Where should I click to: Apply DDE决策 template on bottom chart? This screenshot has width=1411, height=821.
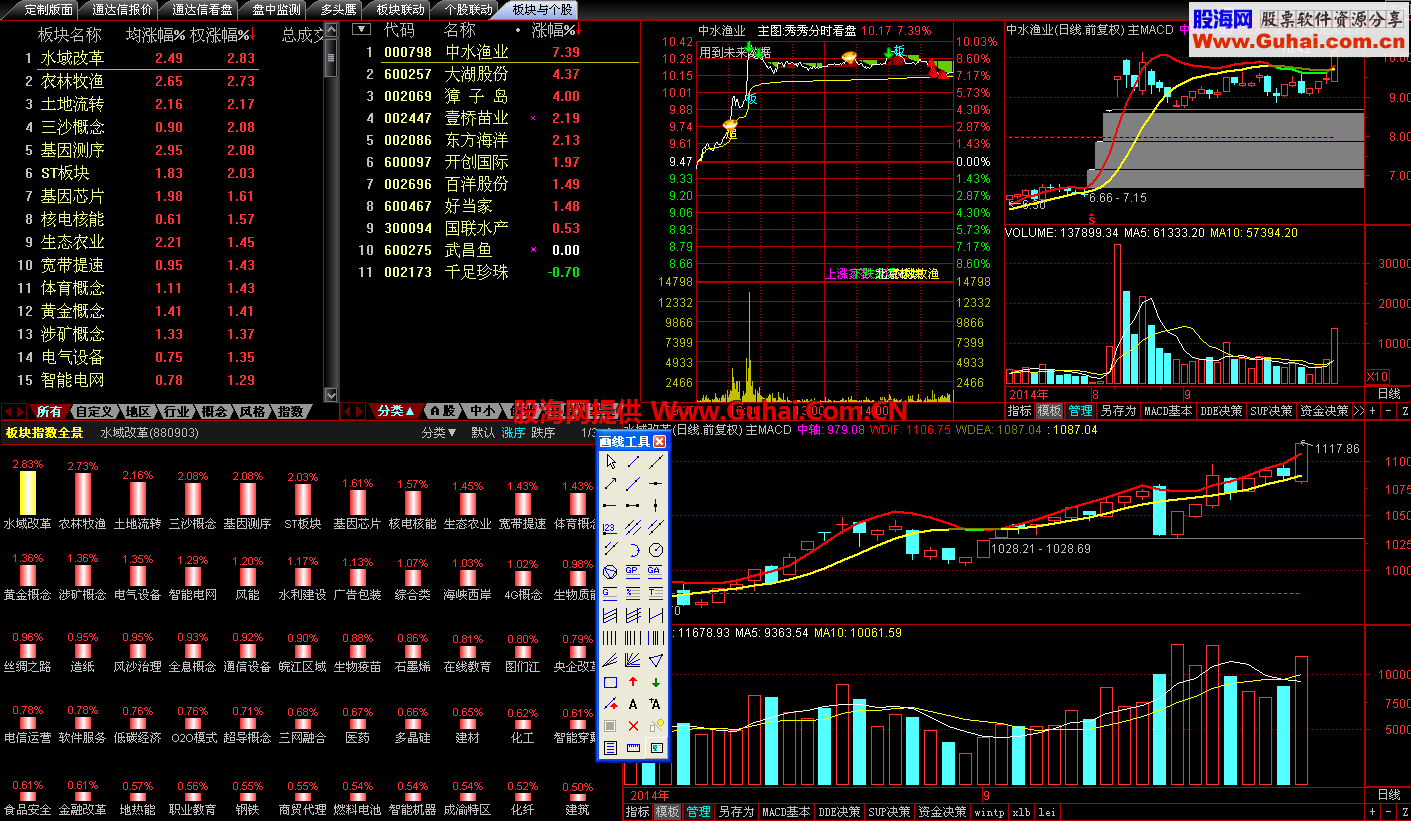[x=840, y=811]
